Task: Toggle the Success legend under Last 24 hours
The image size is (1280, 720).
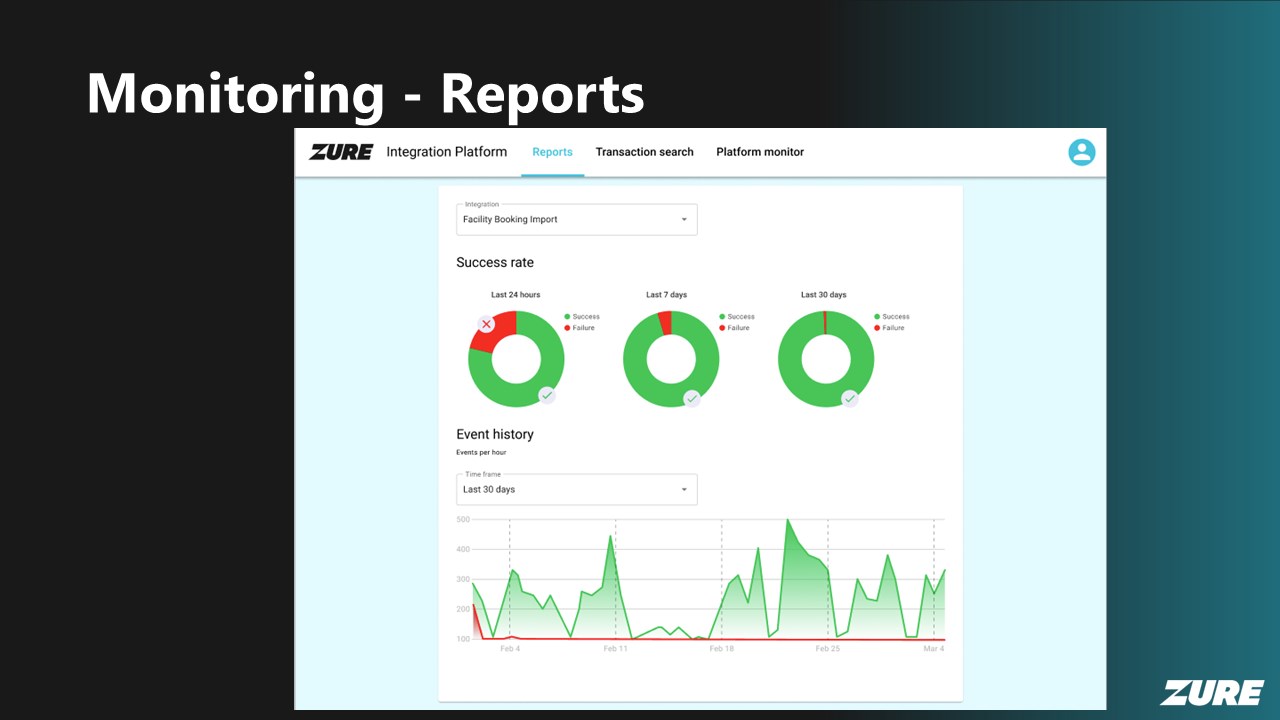Action: [581, 317]
